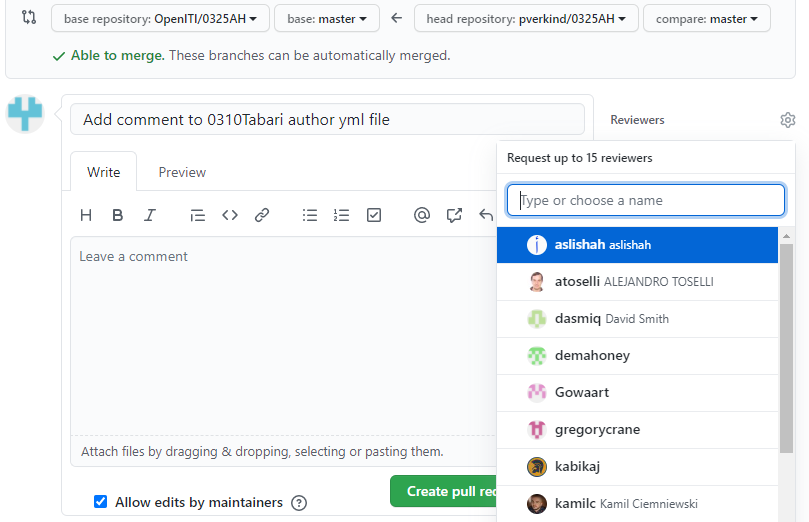Add a link with the chain icon

[x=262, y=215]
